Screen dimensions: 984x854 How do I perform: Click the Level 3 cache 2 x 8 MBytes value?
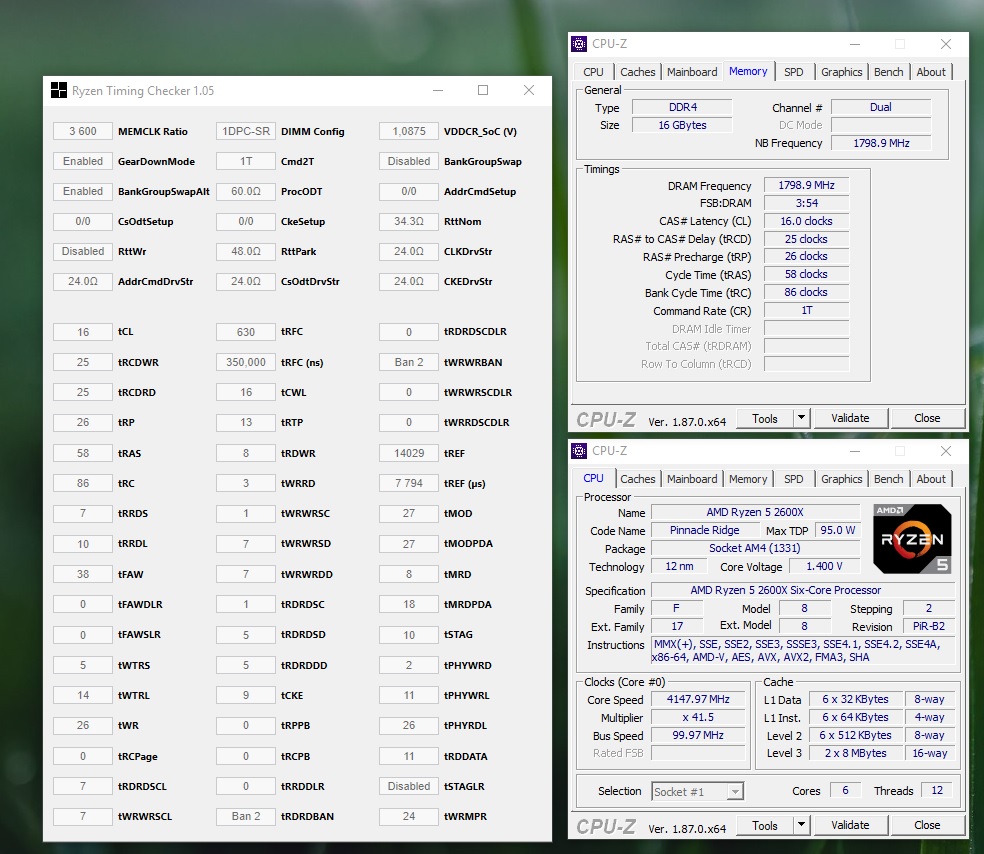855,753
